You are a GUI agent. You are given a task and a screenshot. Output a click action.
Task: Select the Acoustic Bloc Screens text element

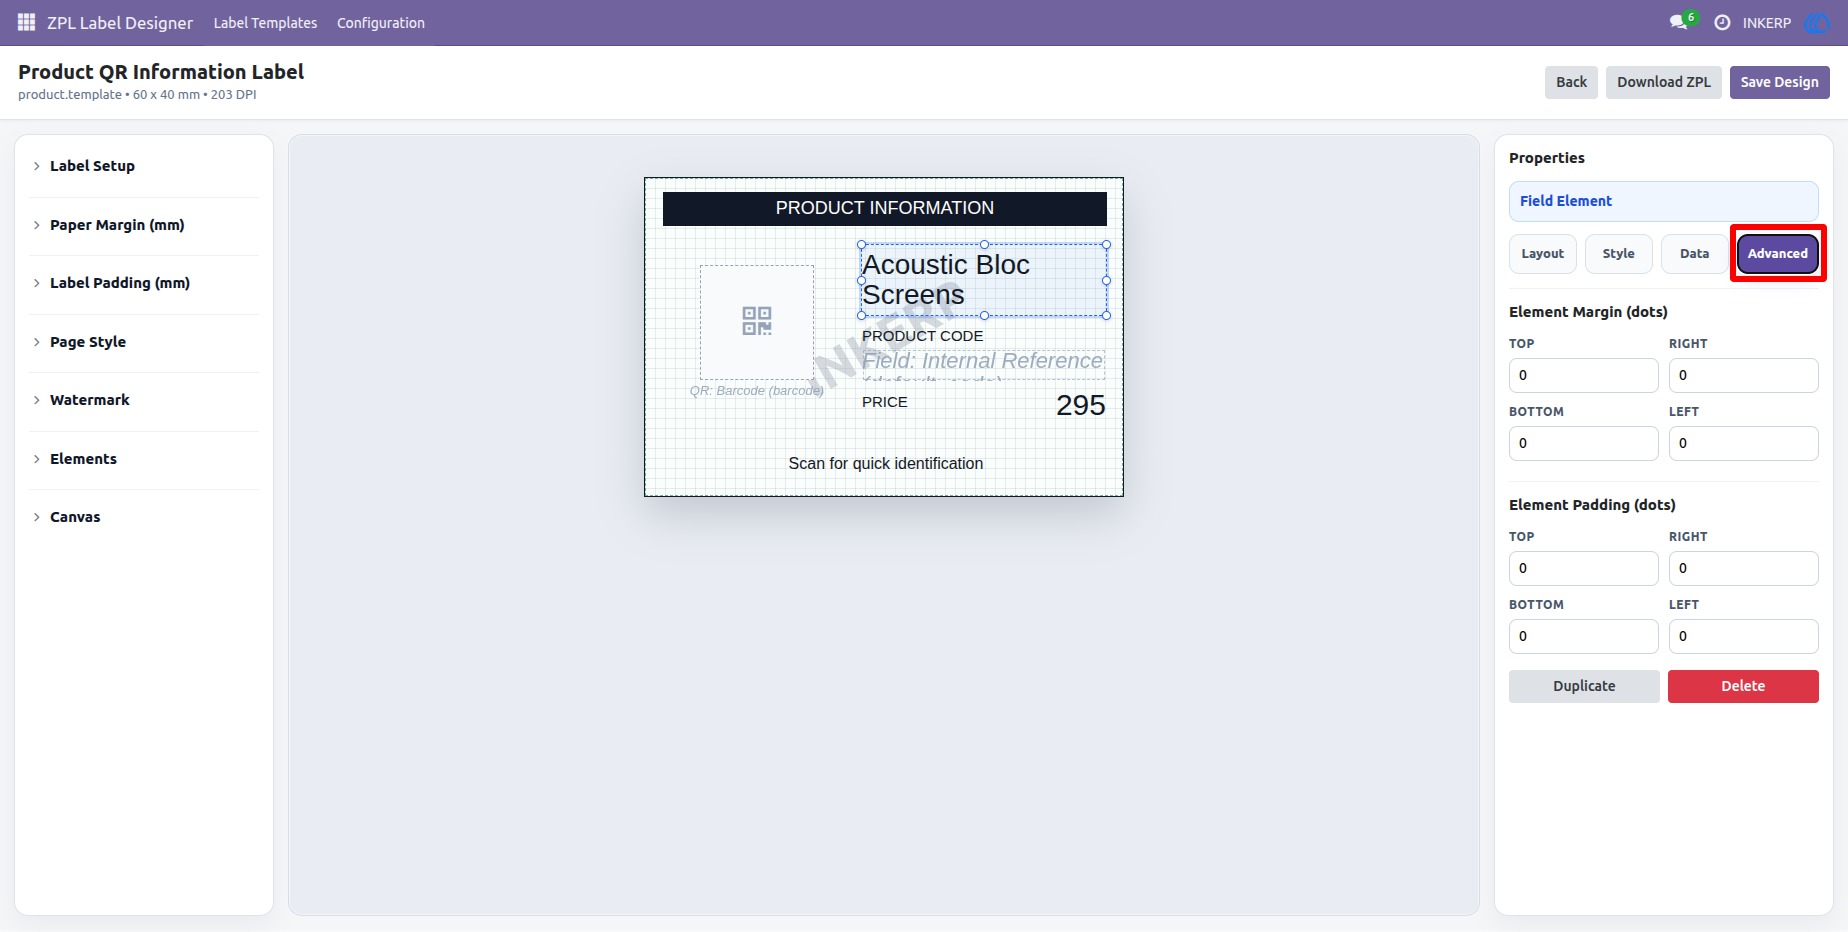pyautogui.click(x=984, y=280)
